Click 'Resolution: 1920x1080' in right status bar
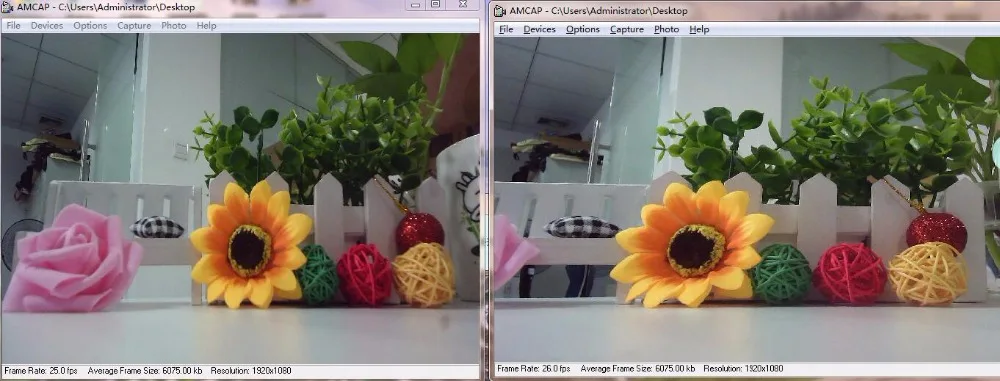 point(744,369)
